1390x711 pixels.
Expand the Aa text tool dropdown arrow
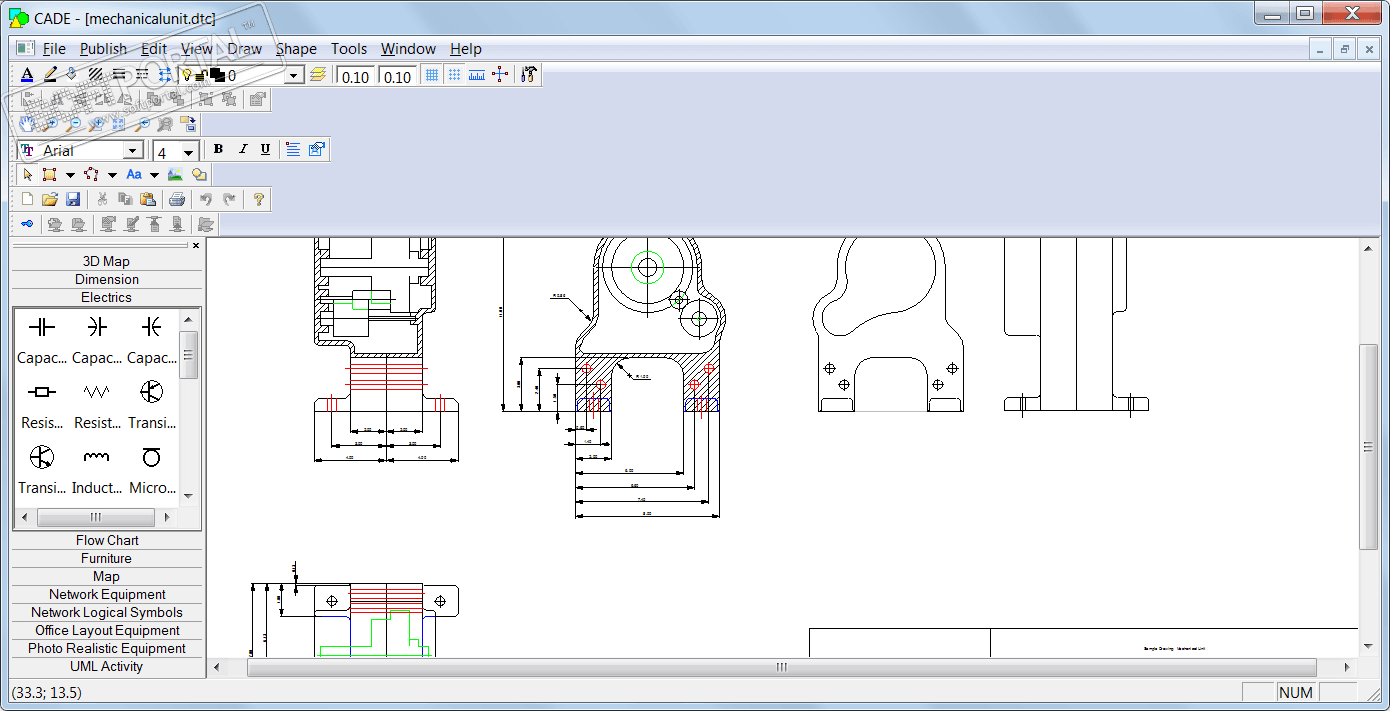pyautogui.click(x=154, y=175)
